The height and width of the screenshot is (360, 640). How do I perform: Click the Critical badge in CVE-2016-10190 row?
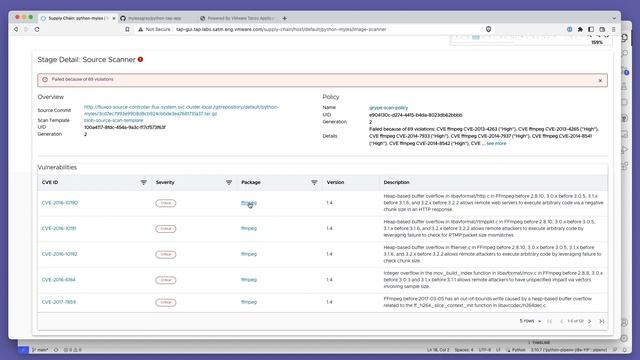[165, 203]
